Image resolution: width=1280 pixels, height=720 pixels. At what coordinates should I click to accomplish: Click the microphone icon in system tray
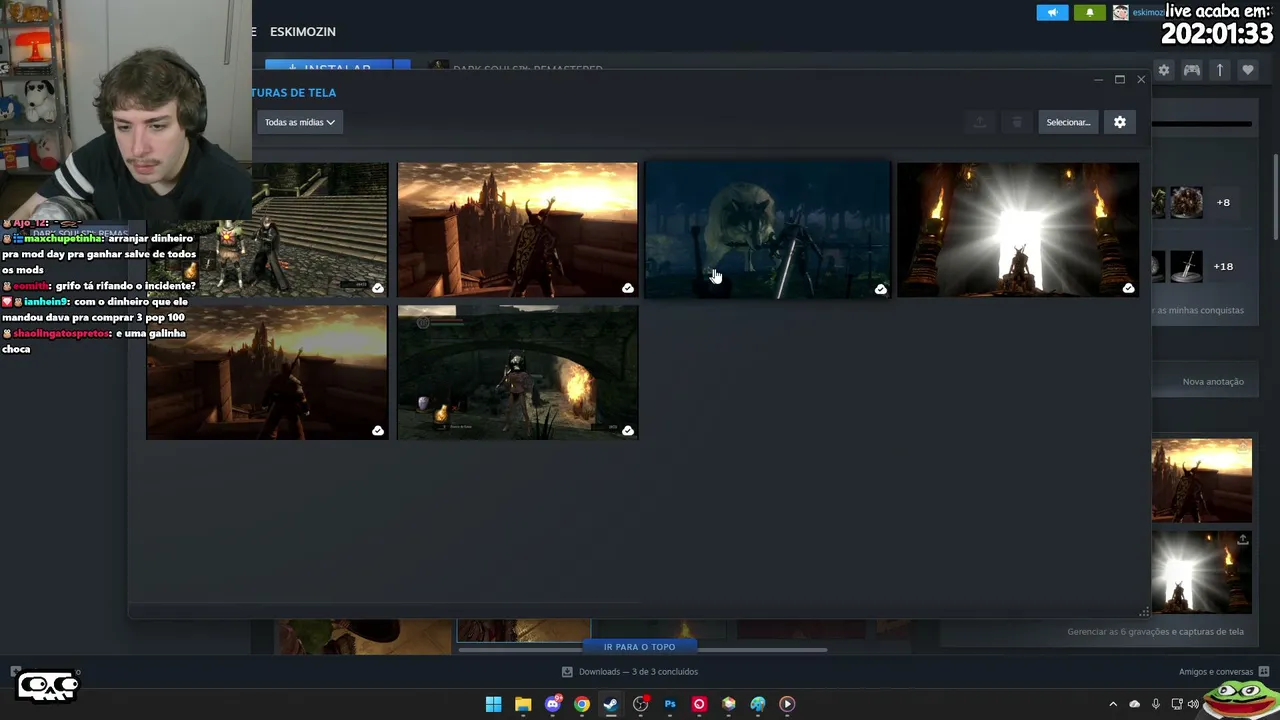click(x=1156, y=704)
